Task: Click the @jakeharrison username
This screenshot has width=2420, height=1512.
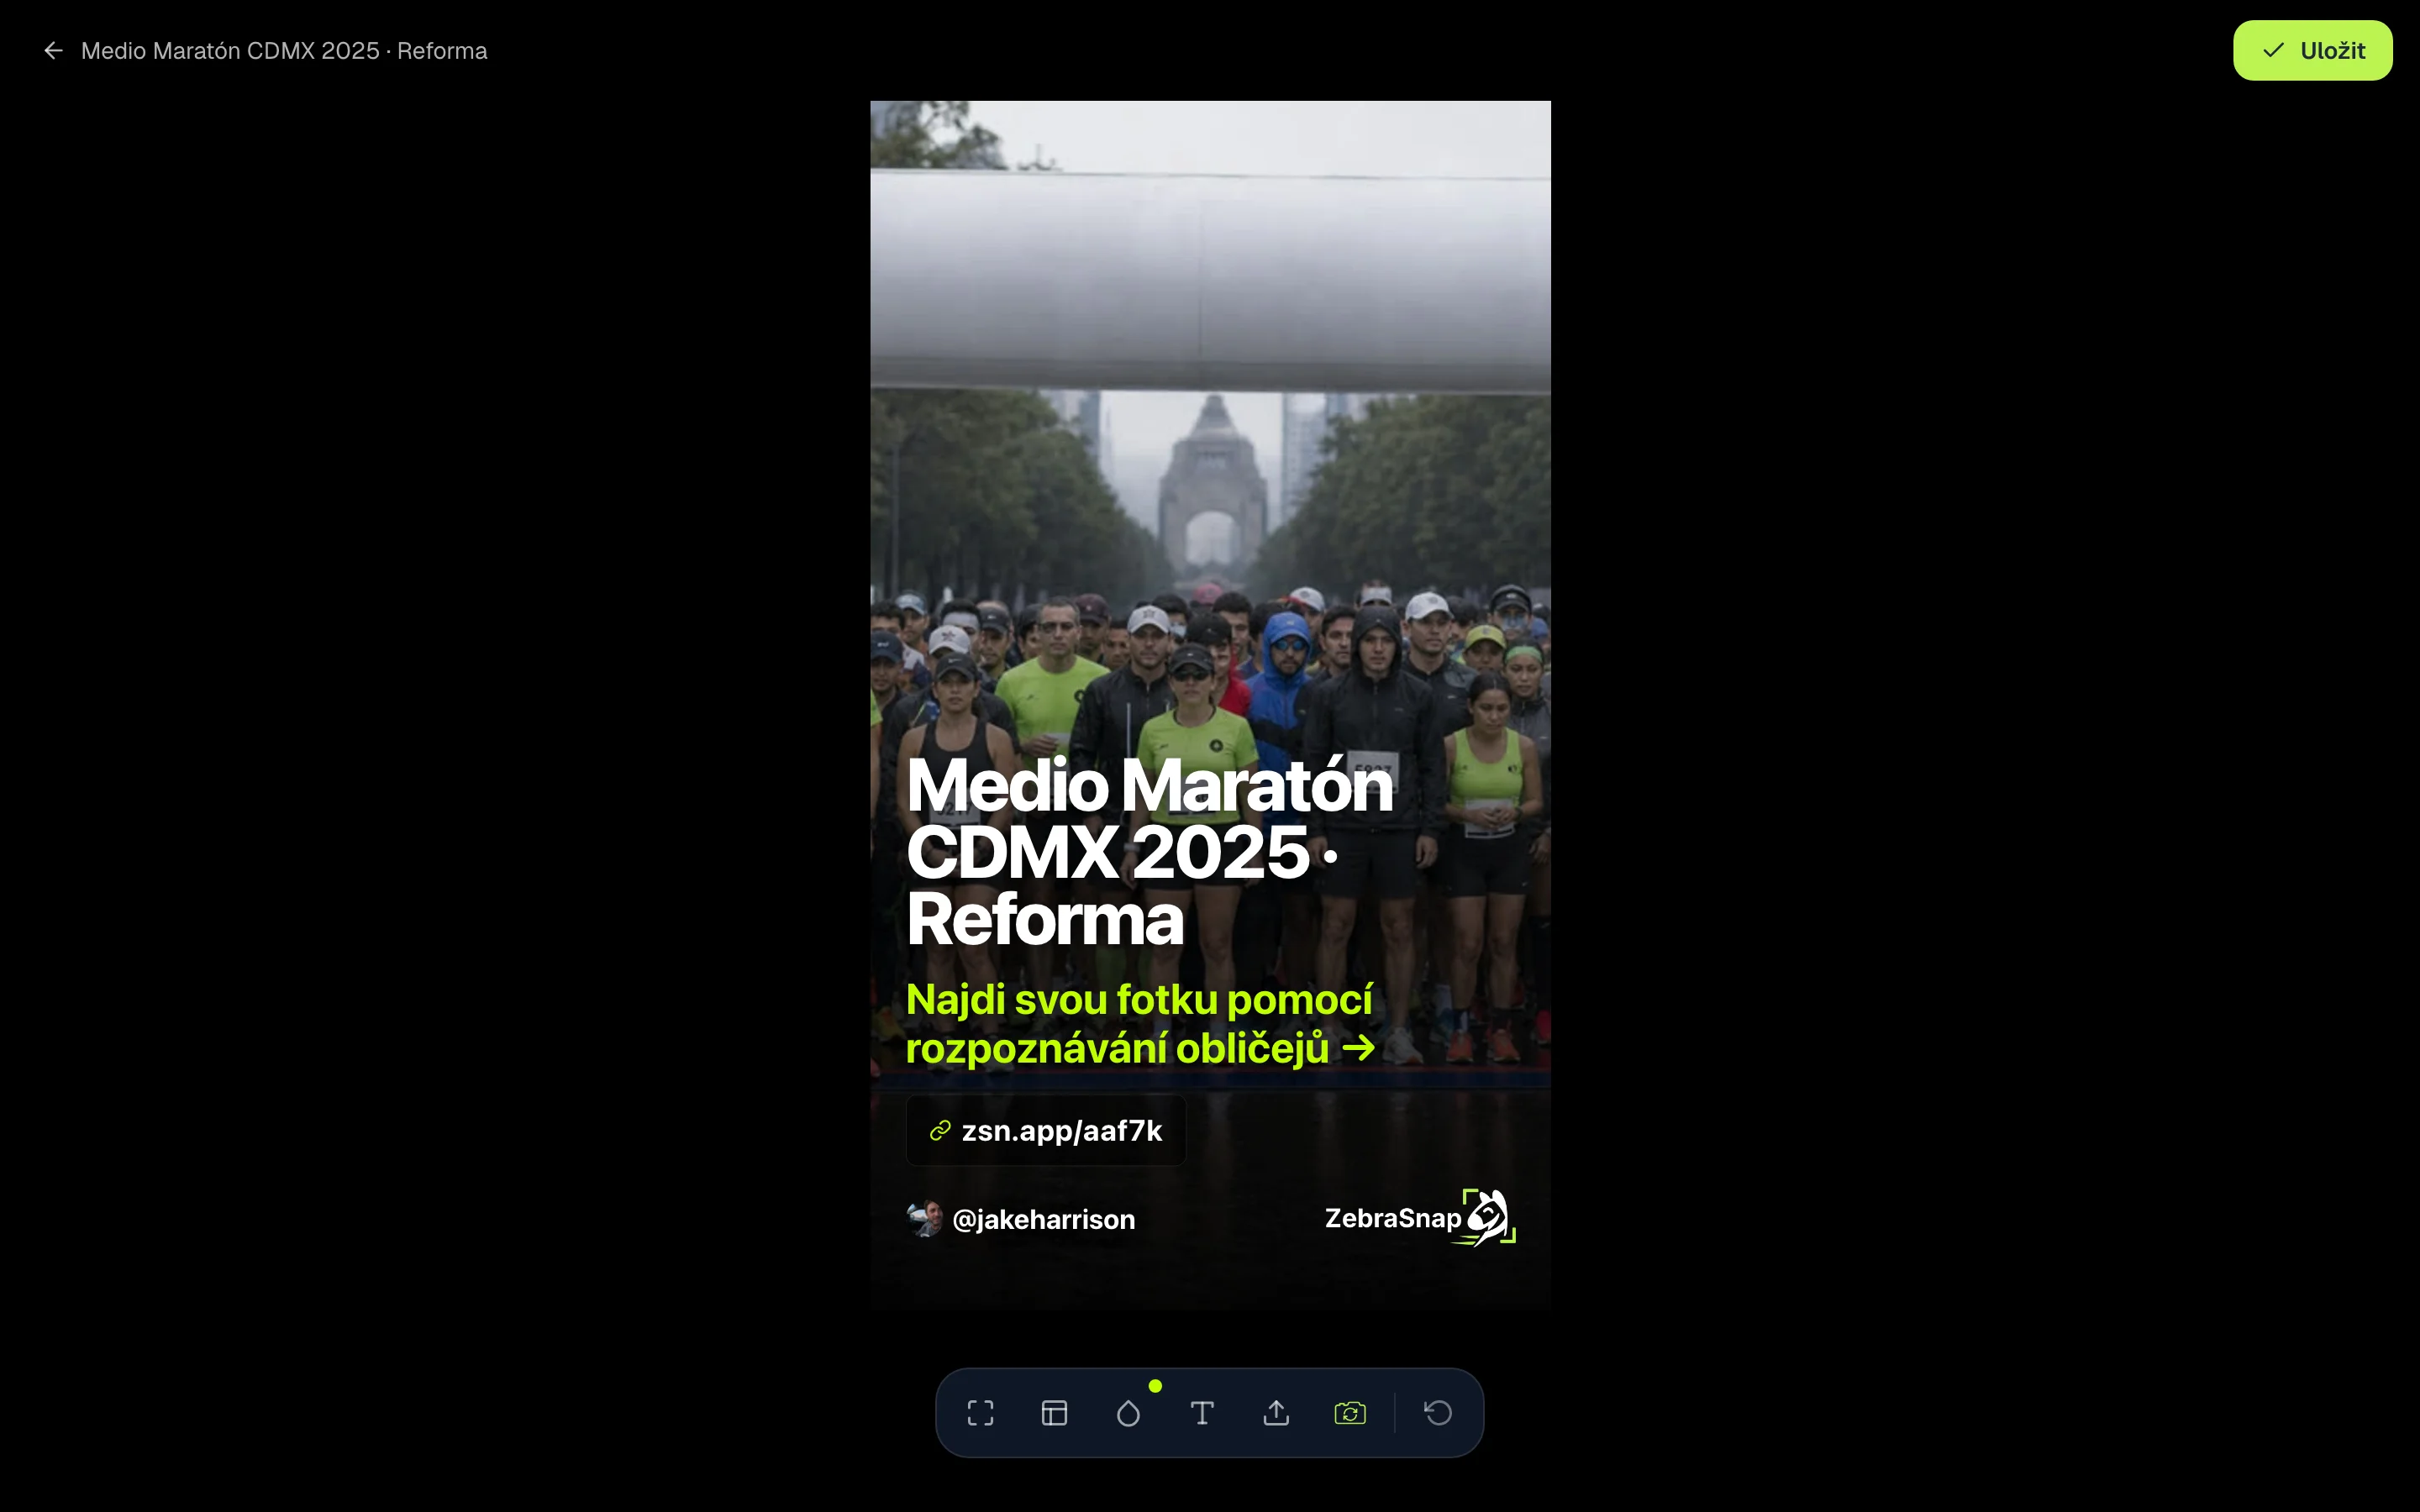Action: [x=1043, y=1219]
